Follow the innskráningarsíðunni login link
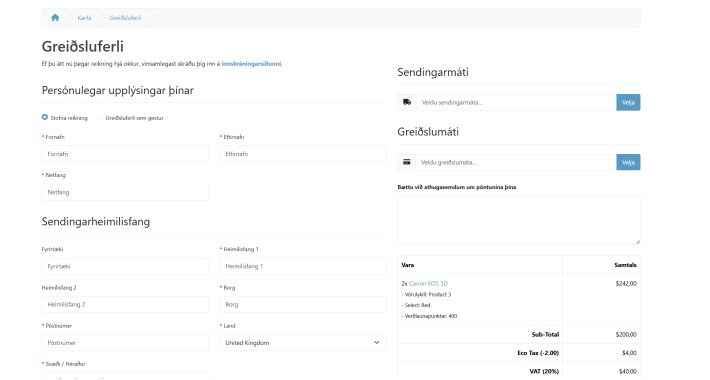Viewport: 710px width, 380px height. point(251,64)
